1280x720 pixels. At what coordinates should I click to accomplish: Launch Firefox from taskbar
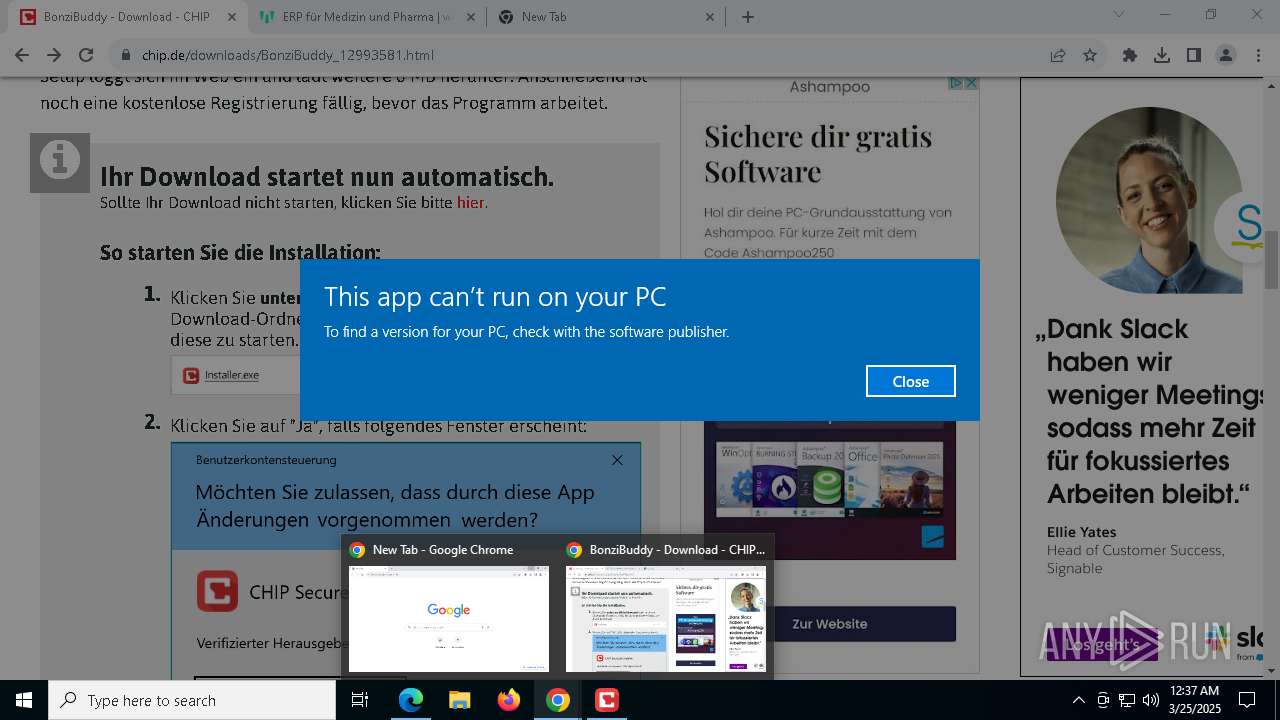tap(509, 700)
